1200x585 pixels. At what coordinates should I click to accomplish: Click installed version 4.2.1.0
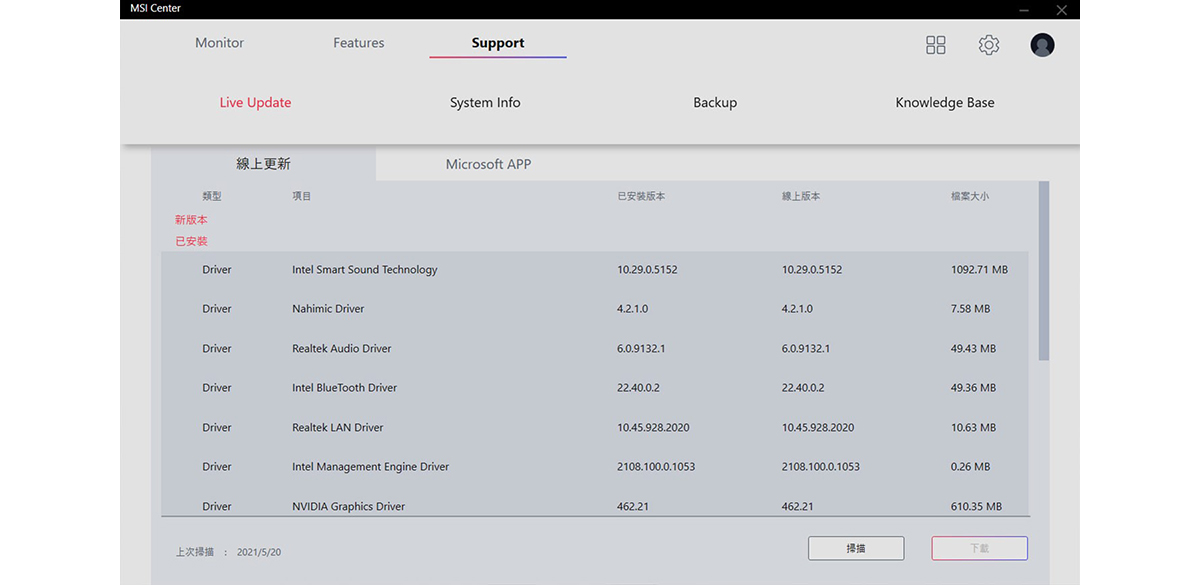(x=632, y=309)
